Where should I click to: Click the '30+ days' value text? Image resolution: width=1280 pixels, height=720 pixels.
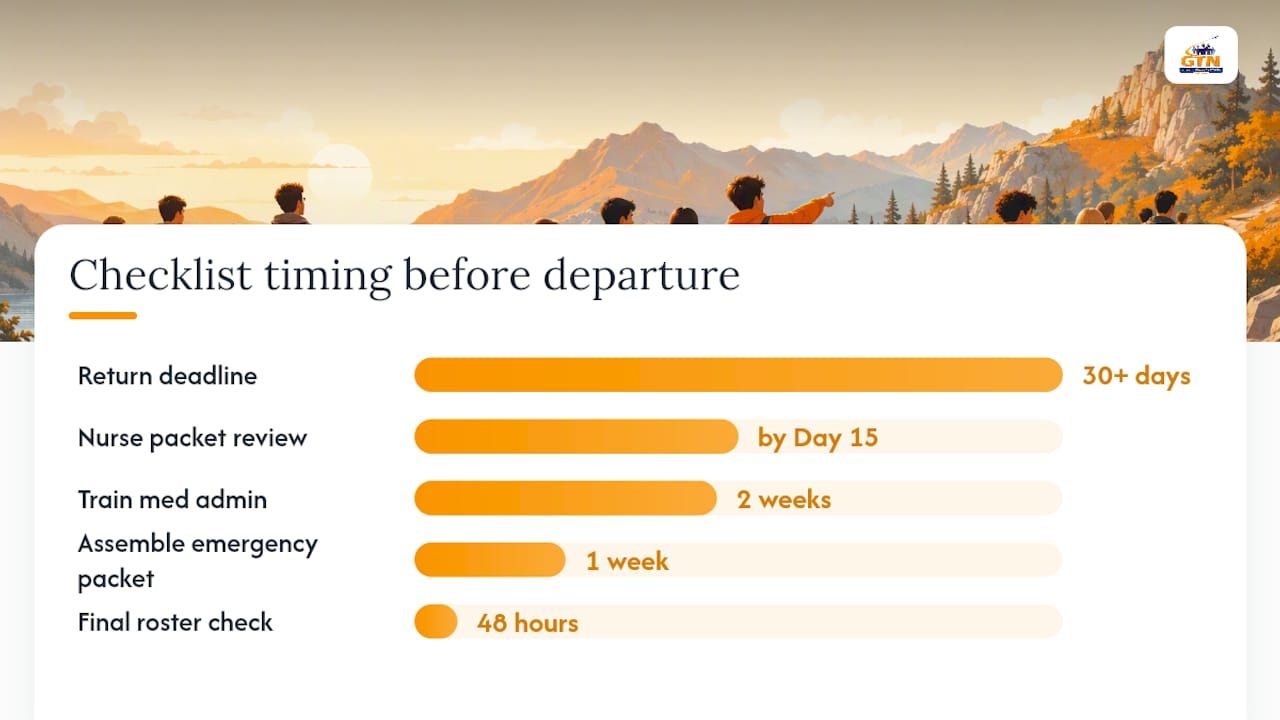click(x=1136, y=376)
